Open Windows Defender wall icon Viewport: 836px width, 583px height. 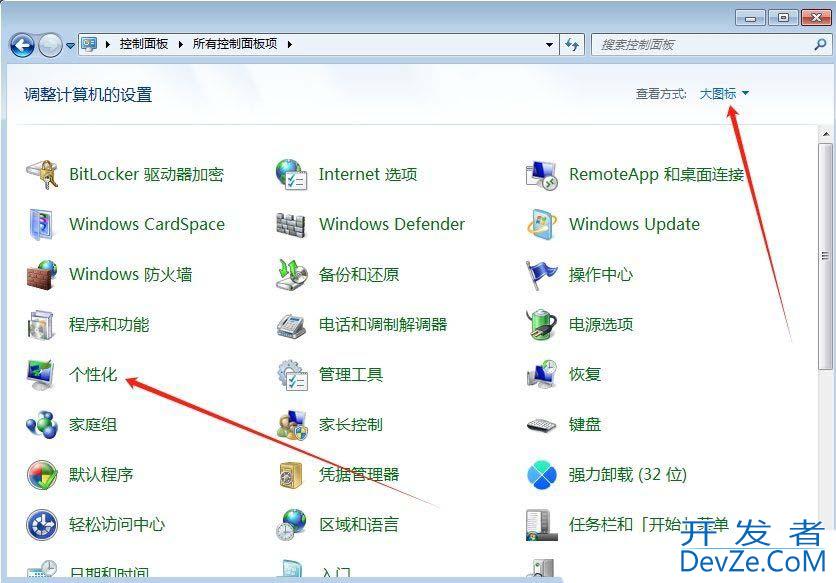[291, 225]
